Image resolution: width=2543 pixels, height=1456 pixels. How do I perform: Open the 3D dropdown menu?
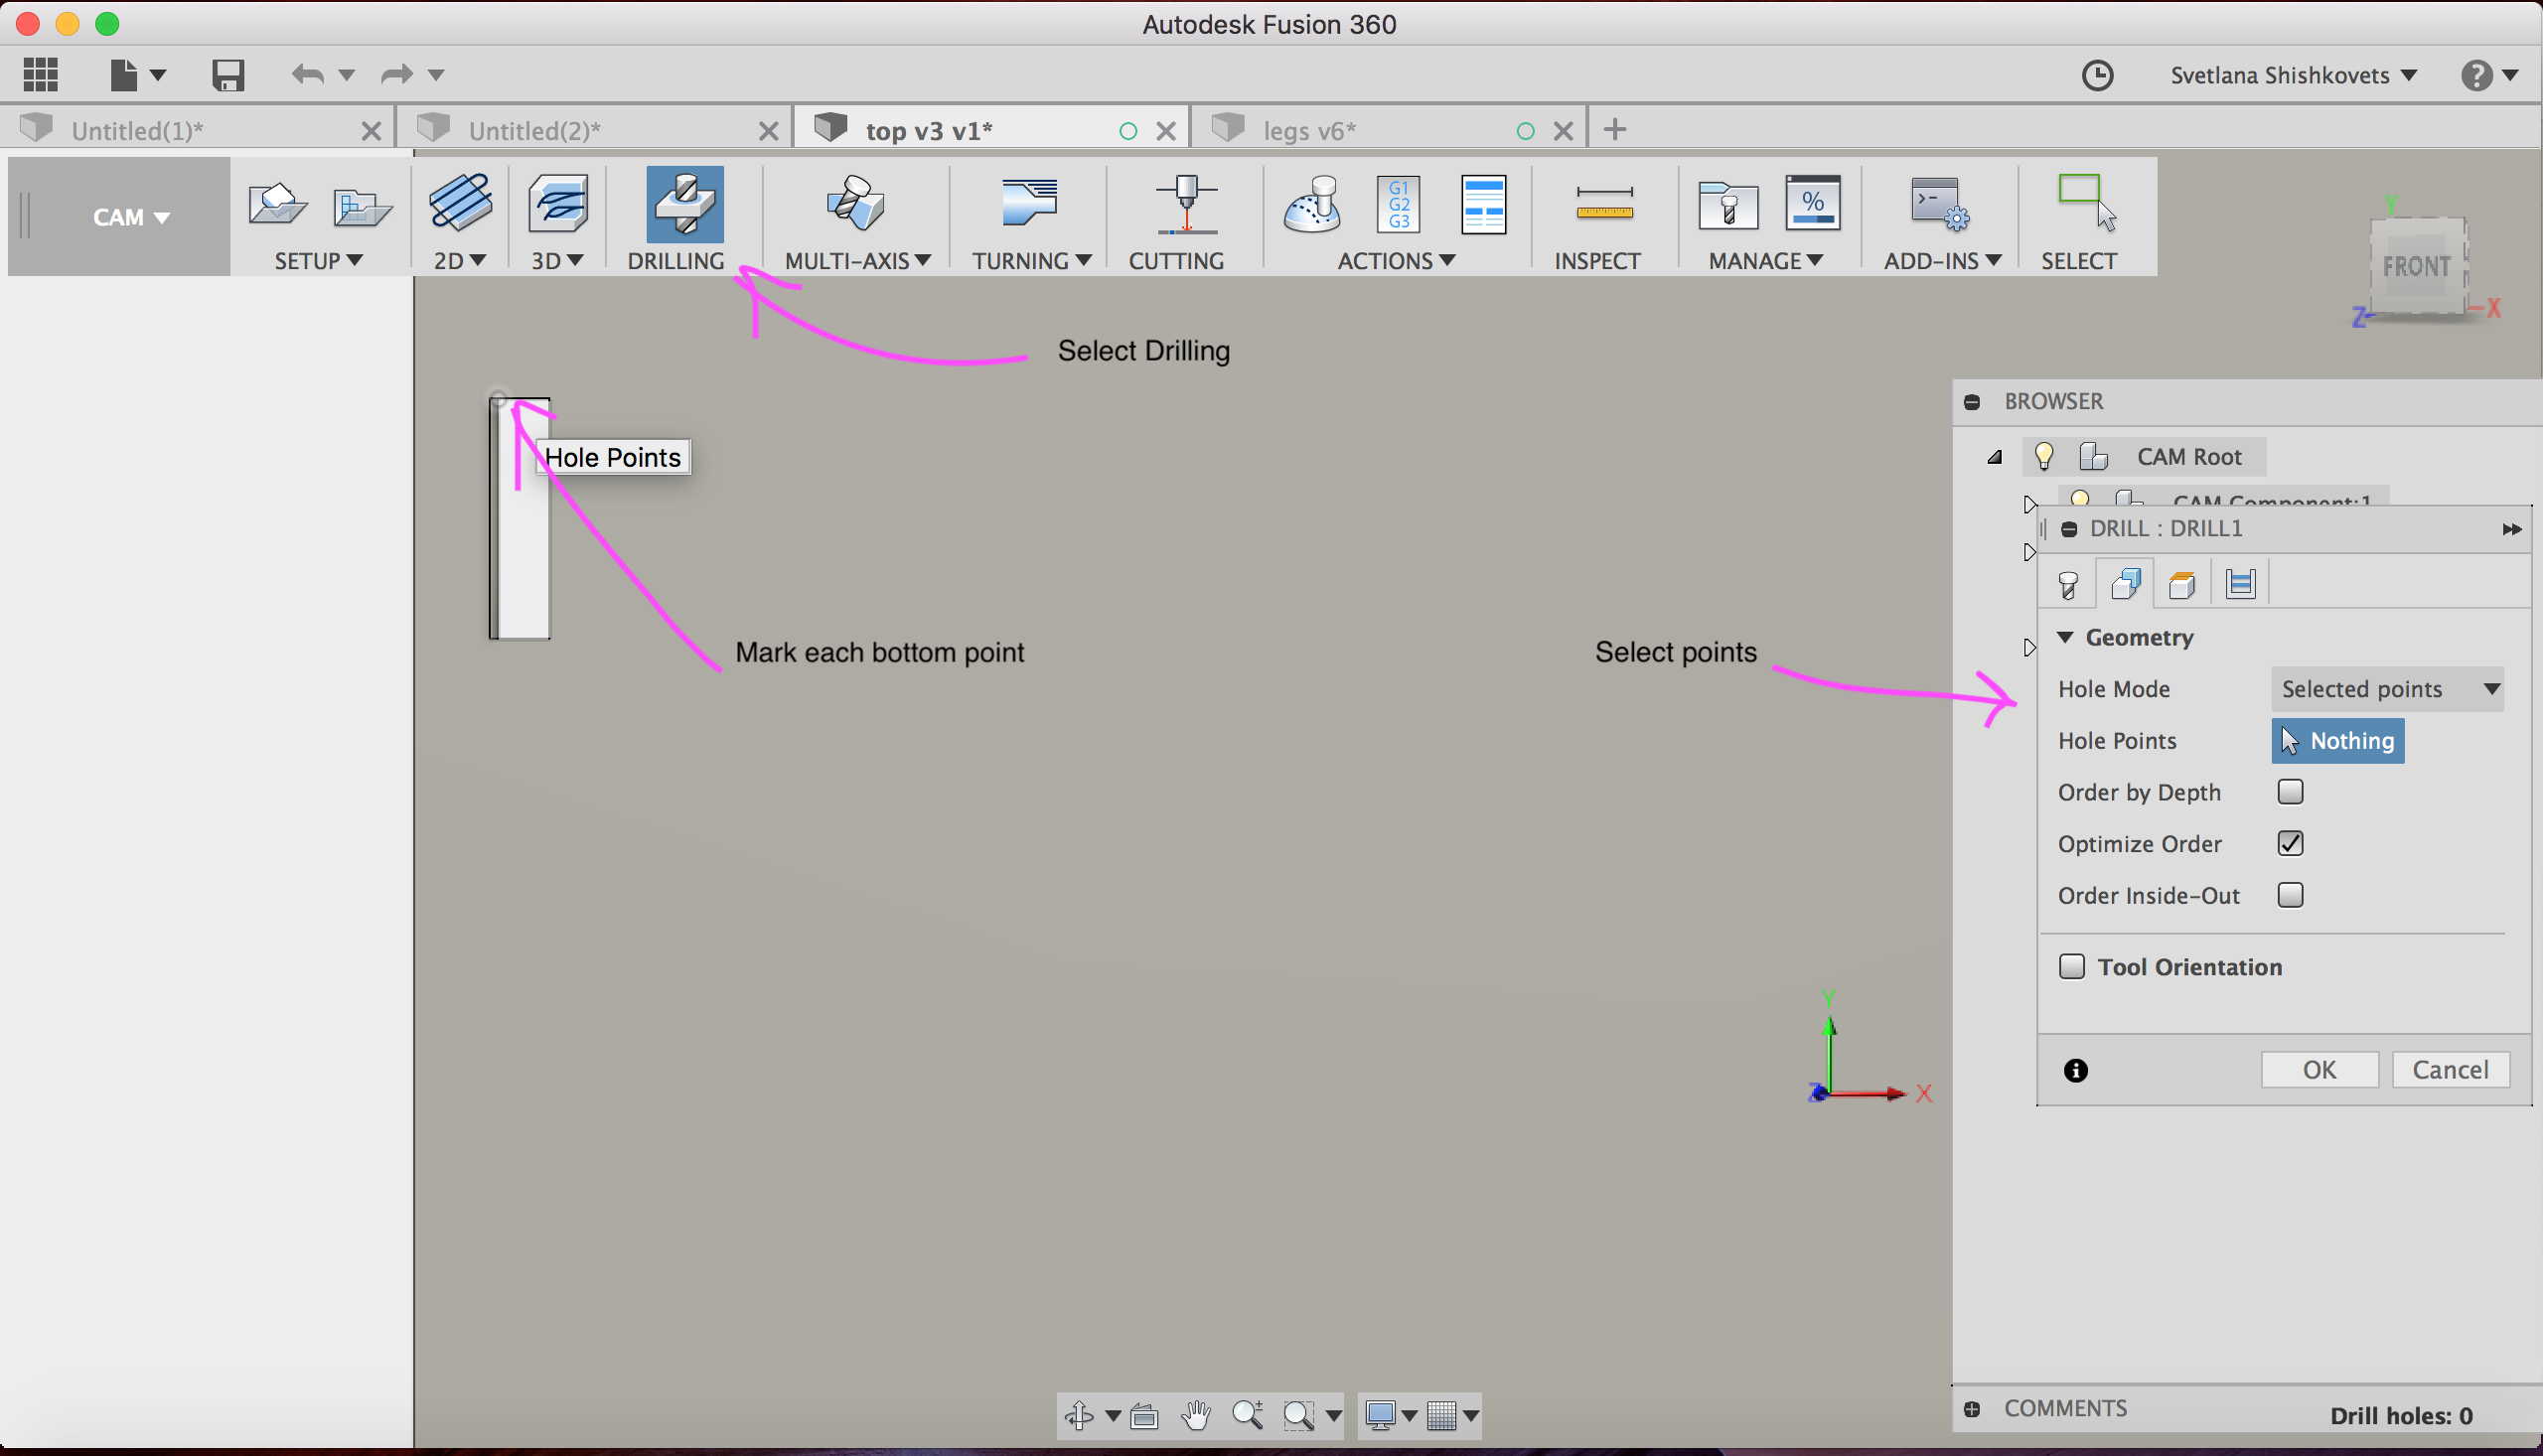tap(557, 261)
